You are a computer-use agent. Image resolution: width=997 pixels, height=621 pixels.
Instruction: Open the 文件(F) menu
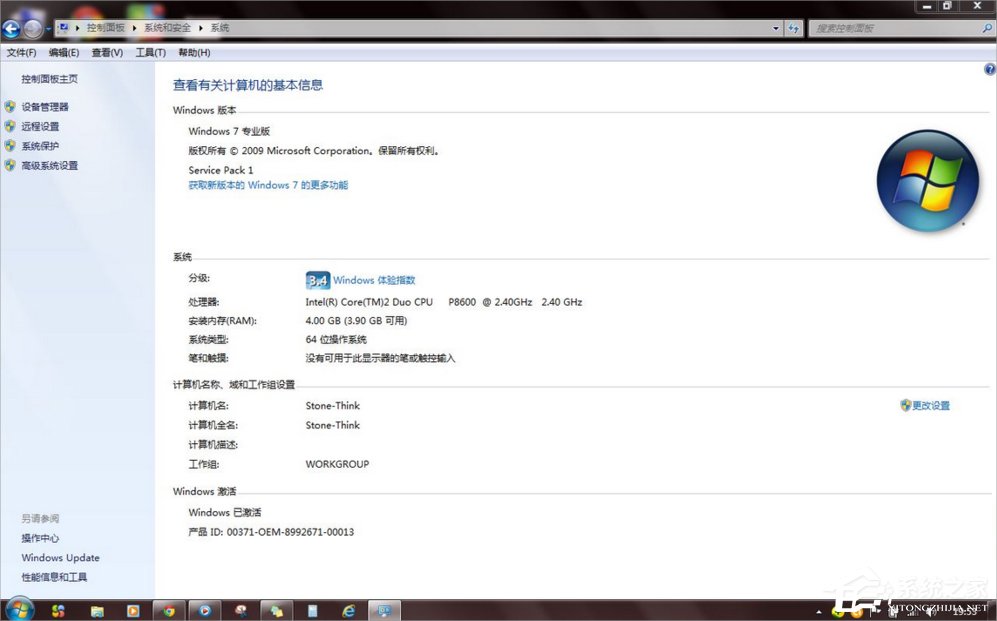[20, 52]
